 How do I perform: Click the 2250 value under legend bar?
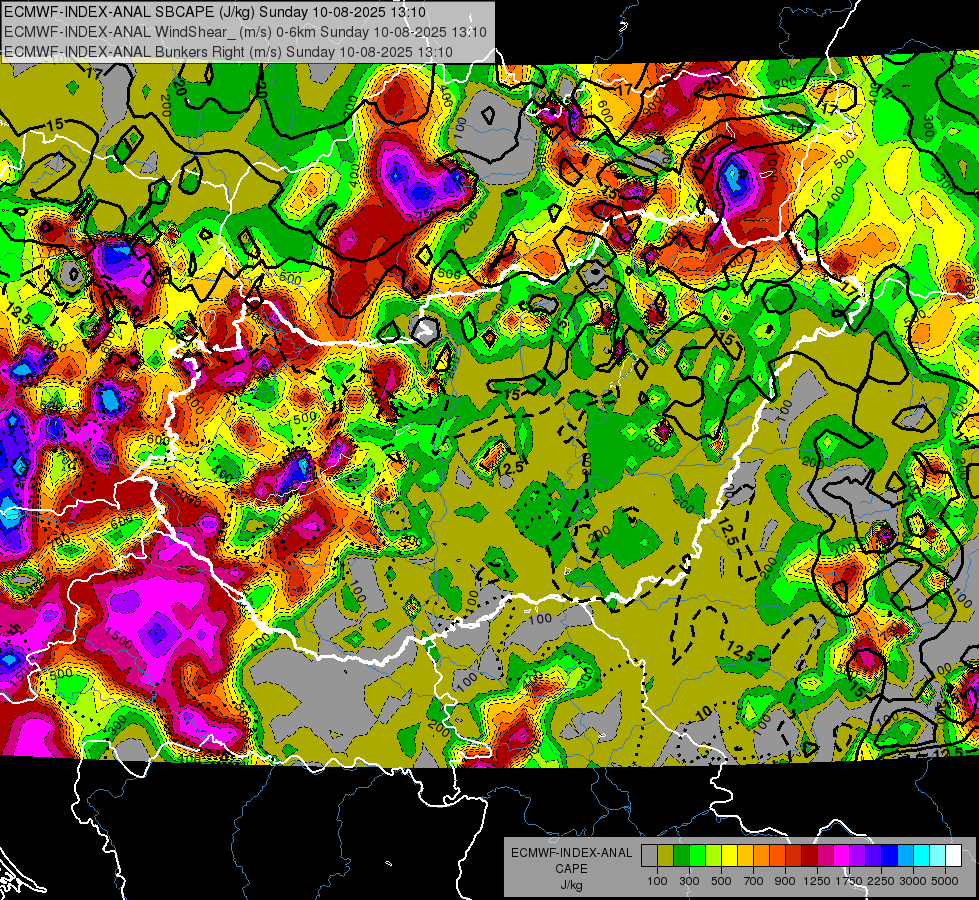[881, 881]
